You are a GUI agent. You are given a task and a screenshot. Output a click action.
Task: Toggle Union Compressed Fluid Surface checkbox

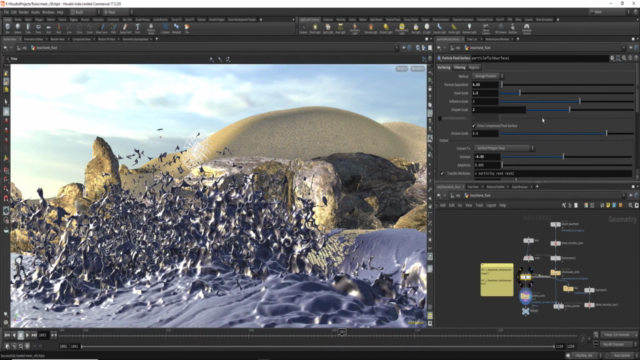(x=474, y=126)
